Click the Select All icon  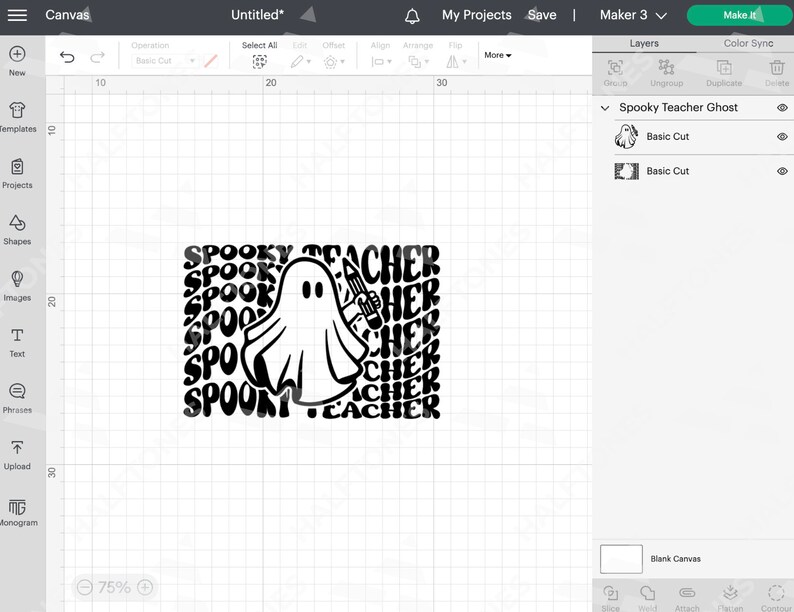260,62
